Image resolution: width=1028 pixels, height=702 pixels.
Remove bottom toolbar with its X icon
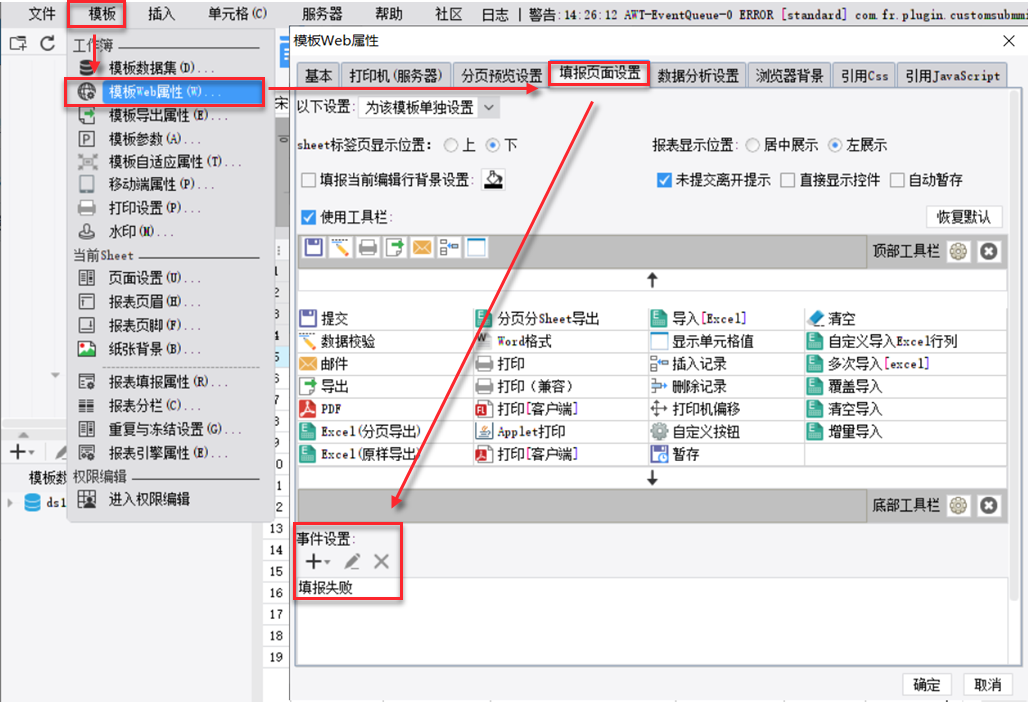coord(989,505)
